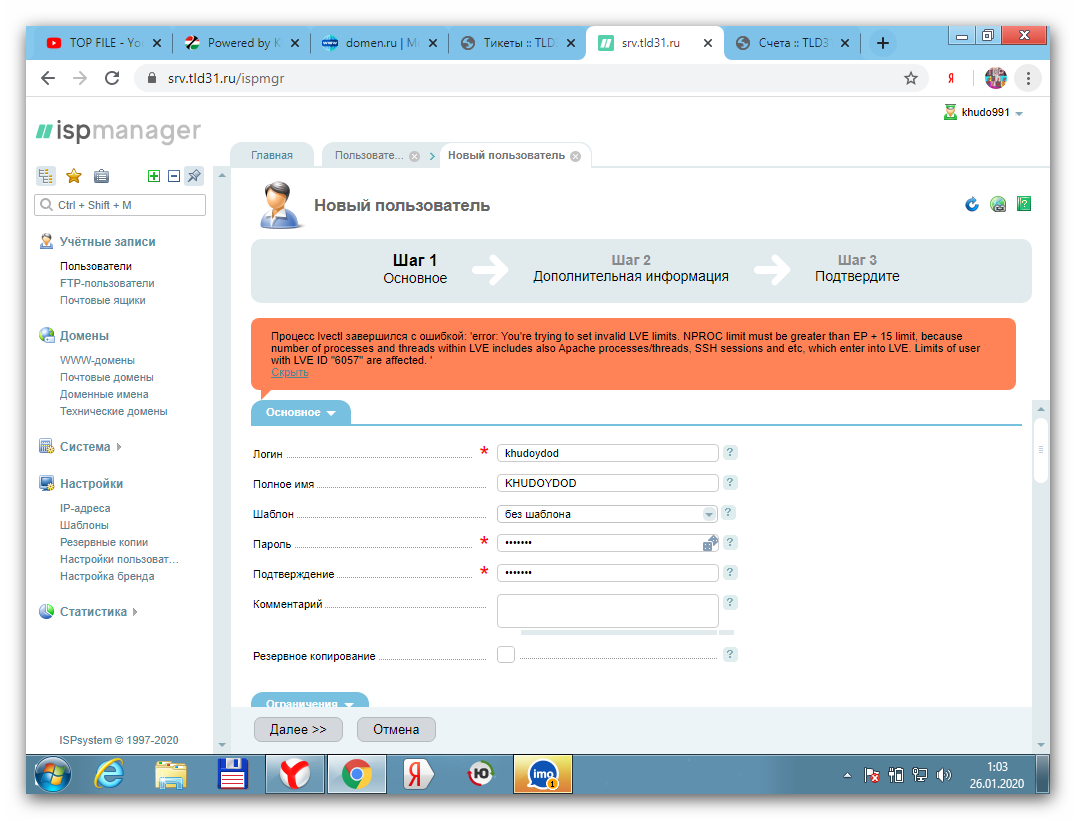Image resolution: width=1076 pixels, height=820 pixels.
Task: Toggle the pin menu icon in sidebar
Action: pos(194,176)
